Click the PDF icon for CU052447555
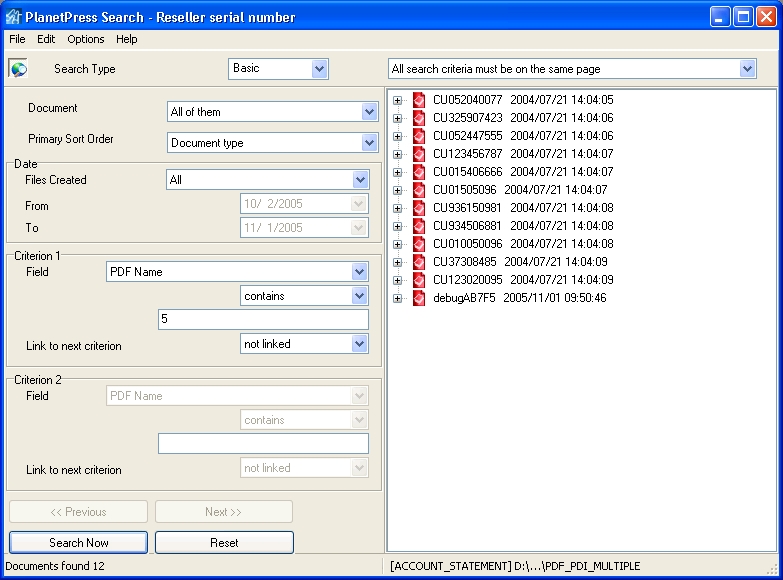Image resolution: width=783 pixels, height=580 pixels. [x=418, y=136]
